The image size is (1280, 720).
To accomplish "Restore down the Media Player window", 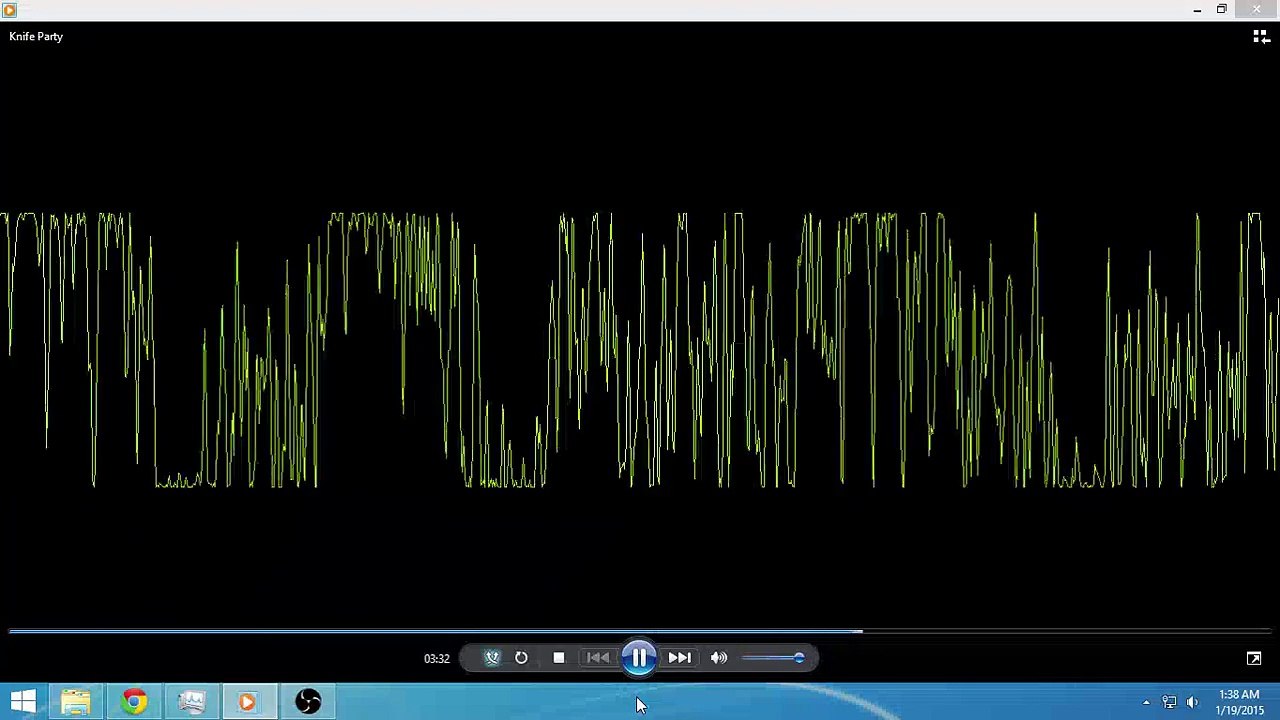I will 1221,10.
